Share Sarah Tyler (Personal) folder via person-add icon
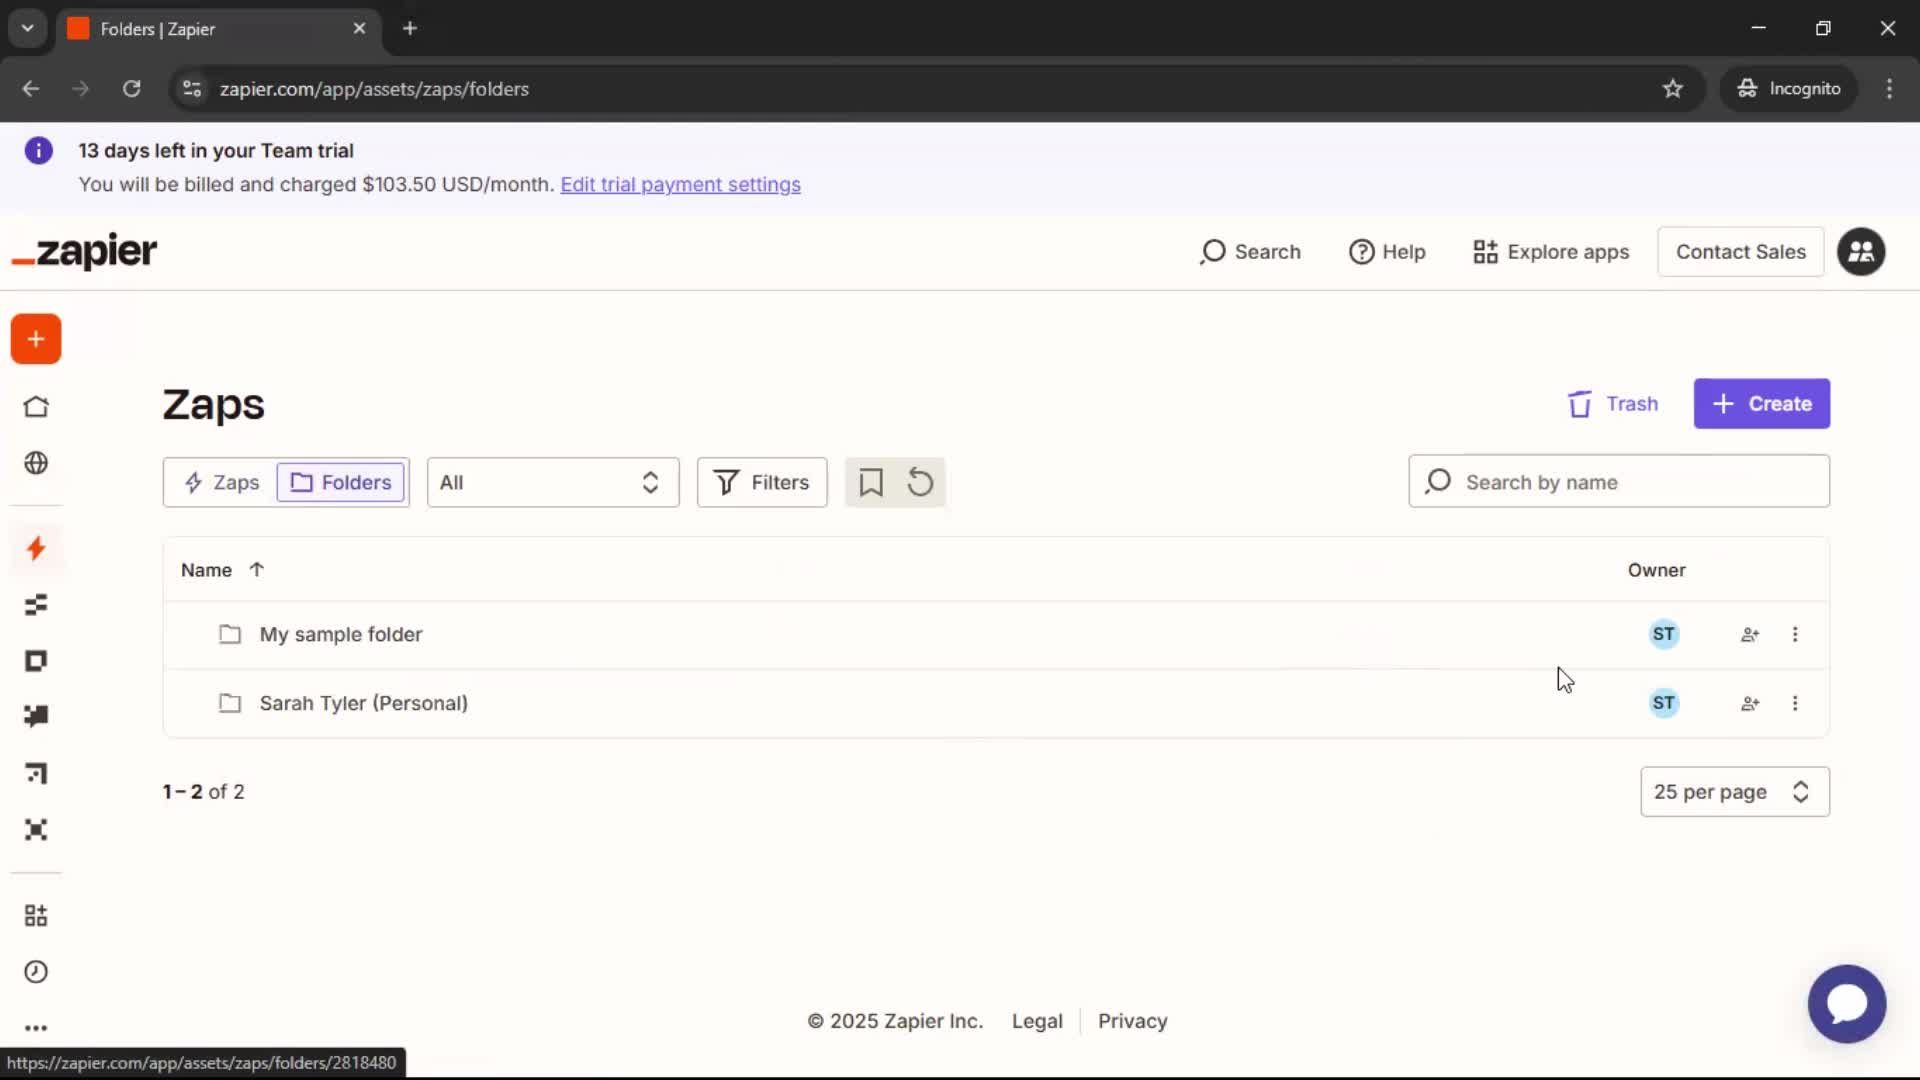This screenshot has width=1920, height=1080. pyautogui.click(x=1750, y=703)
